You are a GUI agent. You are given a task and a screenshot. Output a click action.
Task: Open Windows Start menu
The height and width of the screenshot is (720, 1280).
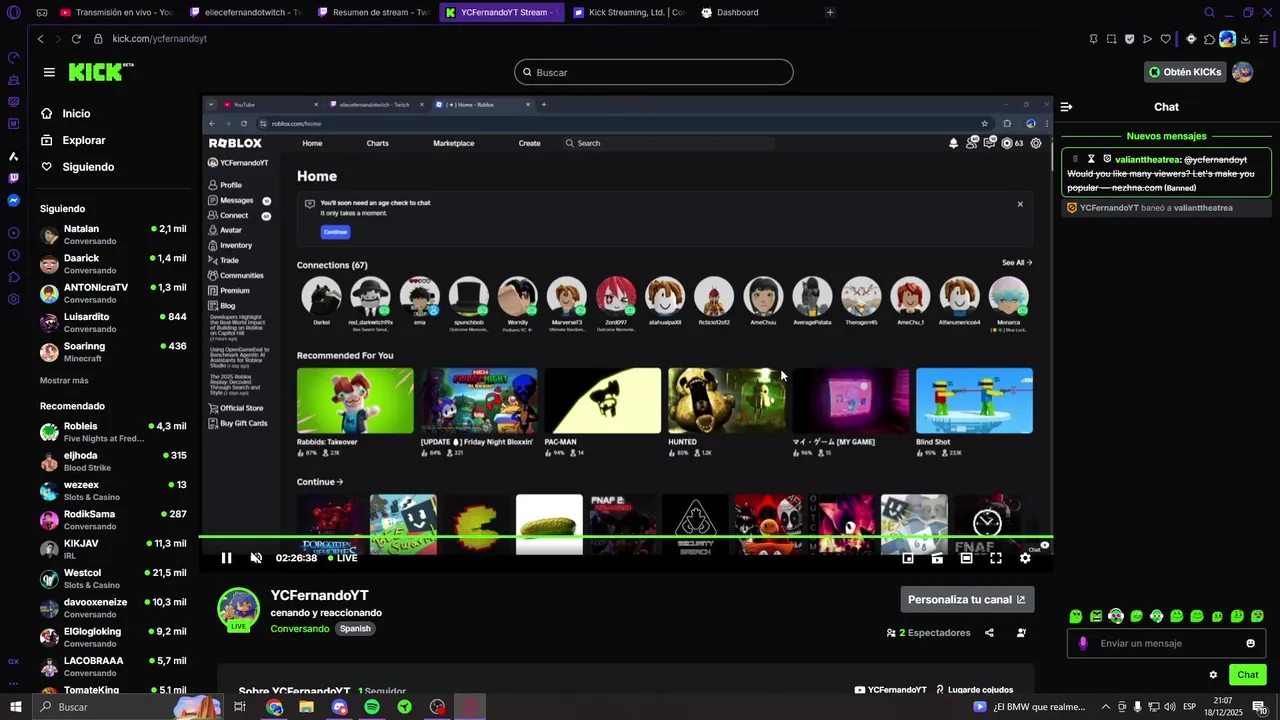(x=15, y=707)
